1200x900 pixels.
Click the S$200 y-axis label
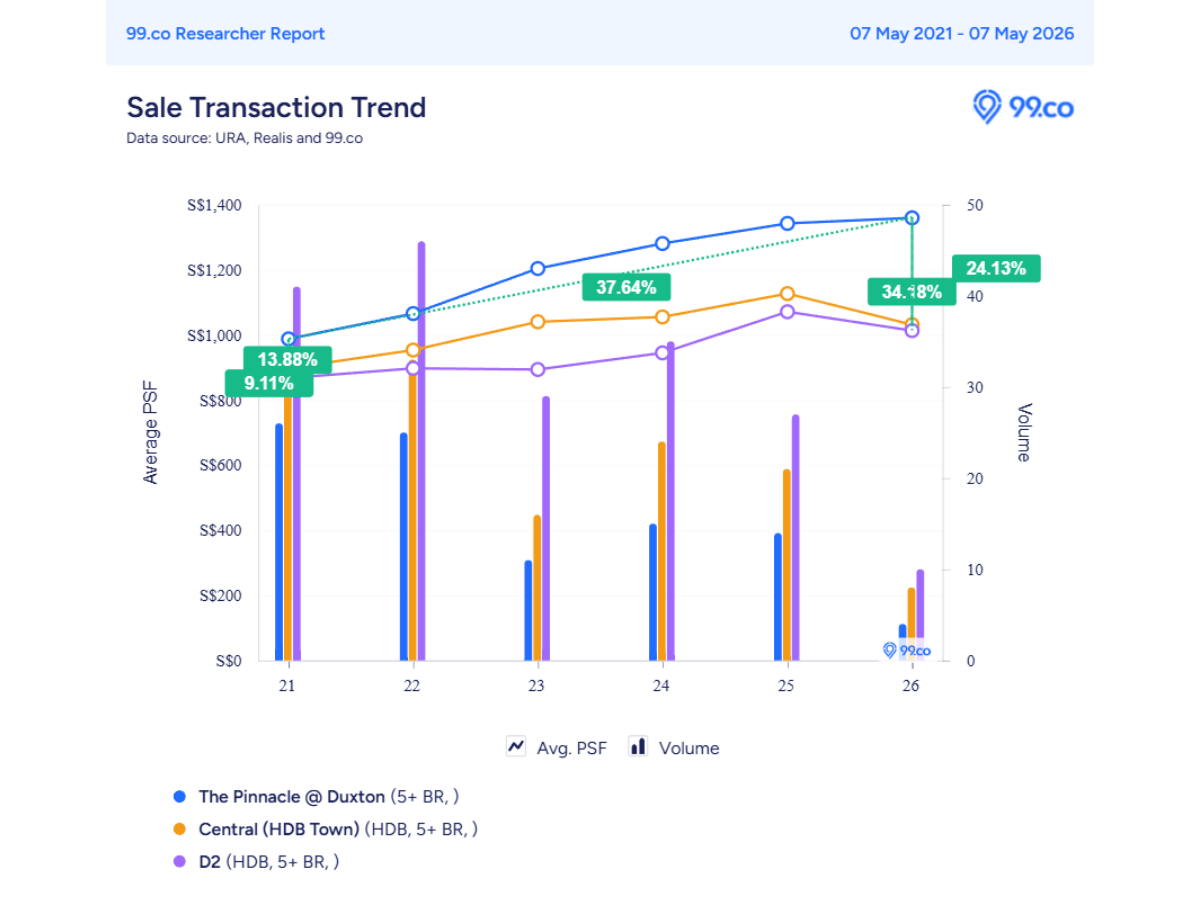[x=219, y=596]
